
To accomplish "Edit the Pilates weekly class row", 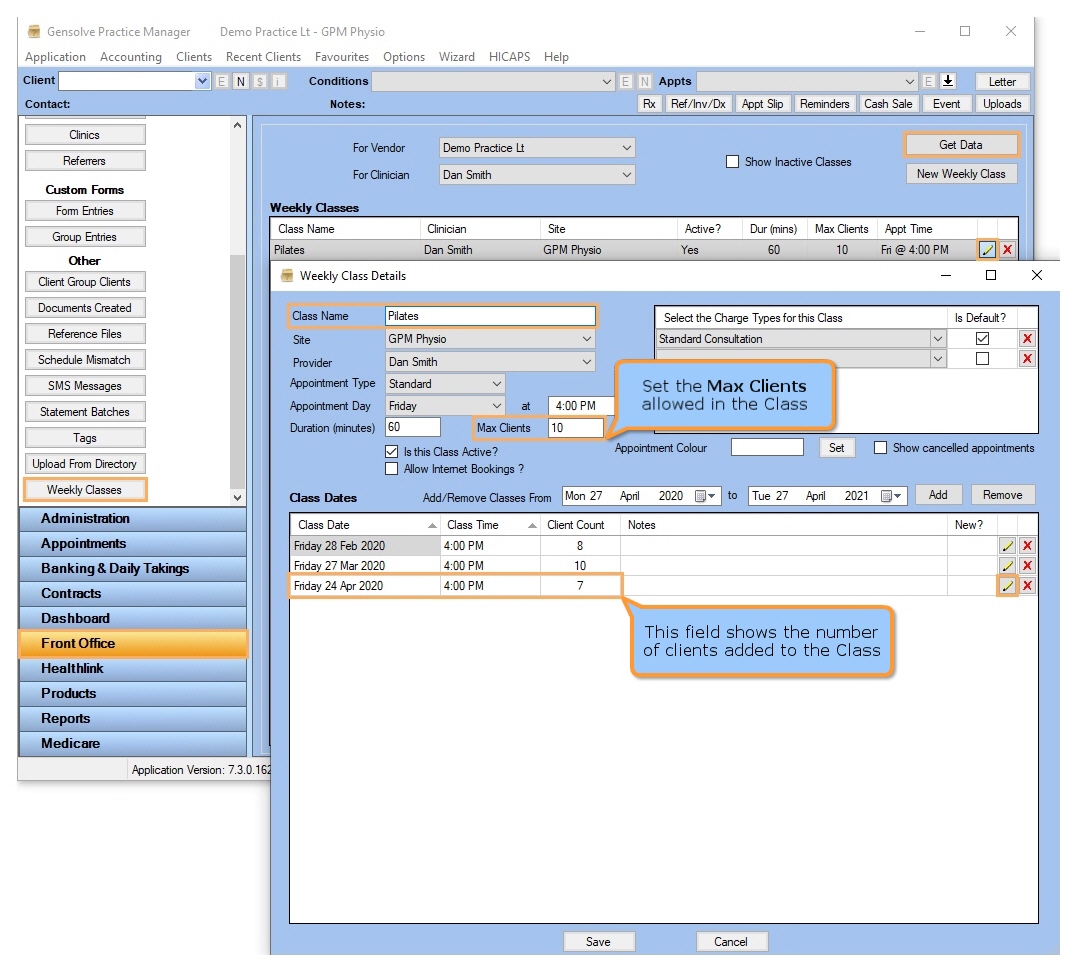I will pyautogui.click(x=987, y=250).
